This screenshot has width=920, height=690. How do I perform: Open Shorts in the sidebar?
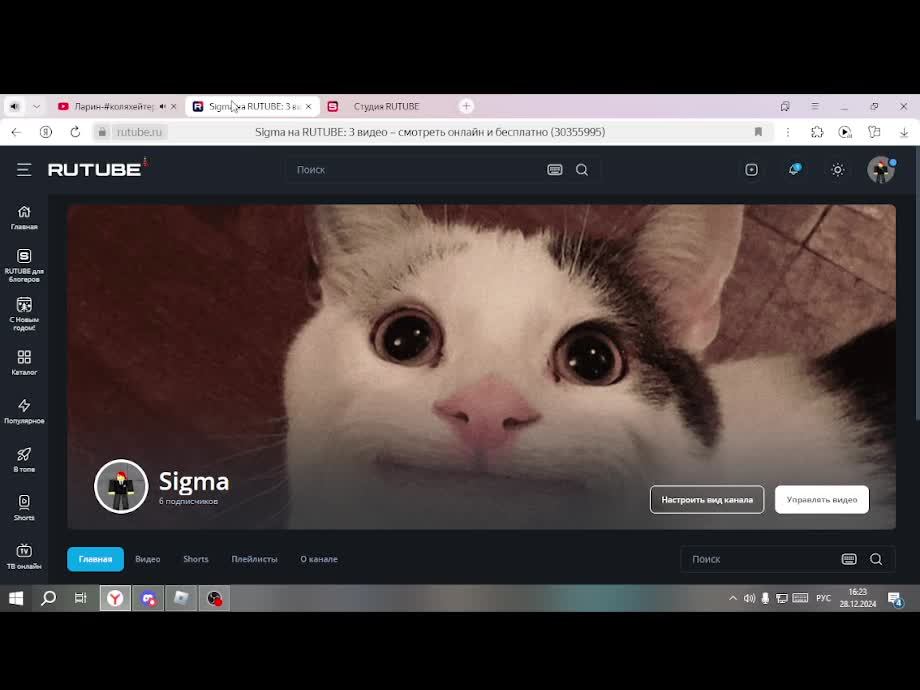[x=24, y=508]
